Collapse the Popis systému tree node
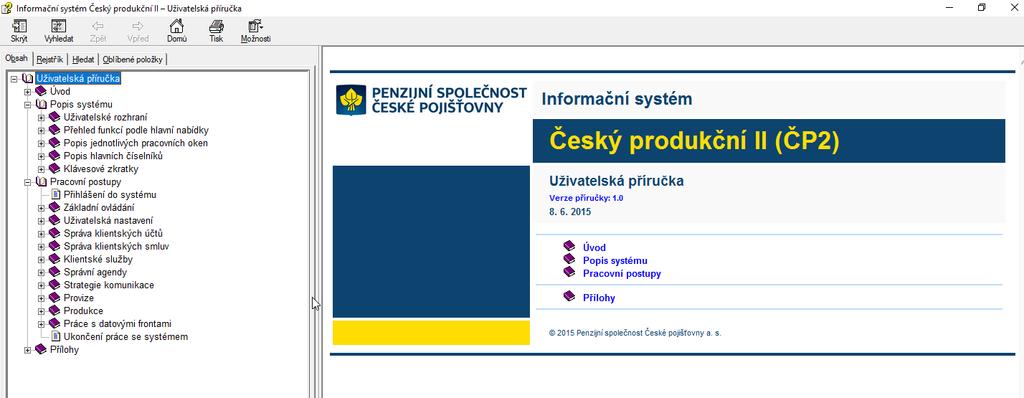Viewport: 1024px width, 398px height. (27, 105)
